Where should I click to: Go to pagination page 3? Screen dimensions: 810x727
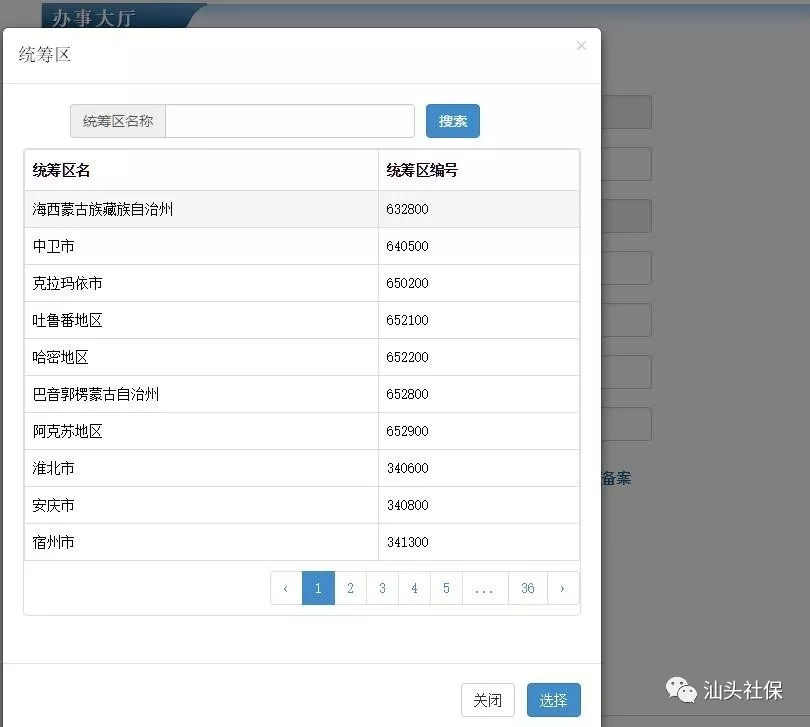click(x=382, y=588)
